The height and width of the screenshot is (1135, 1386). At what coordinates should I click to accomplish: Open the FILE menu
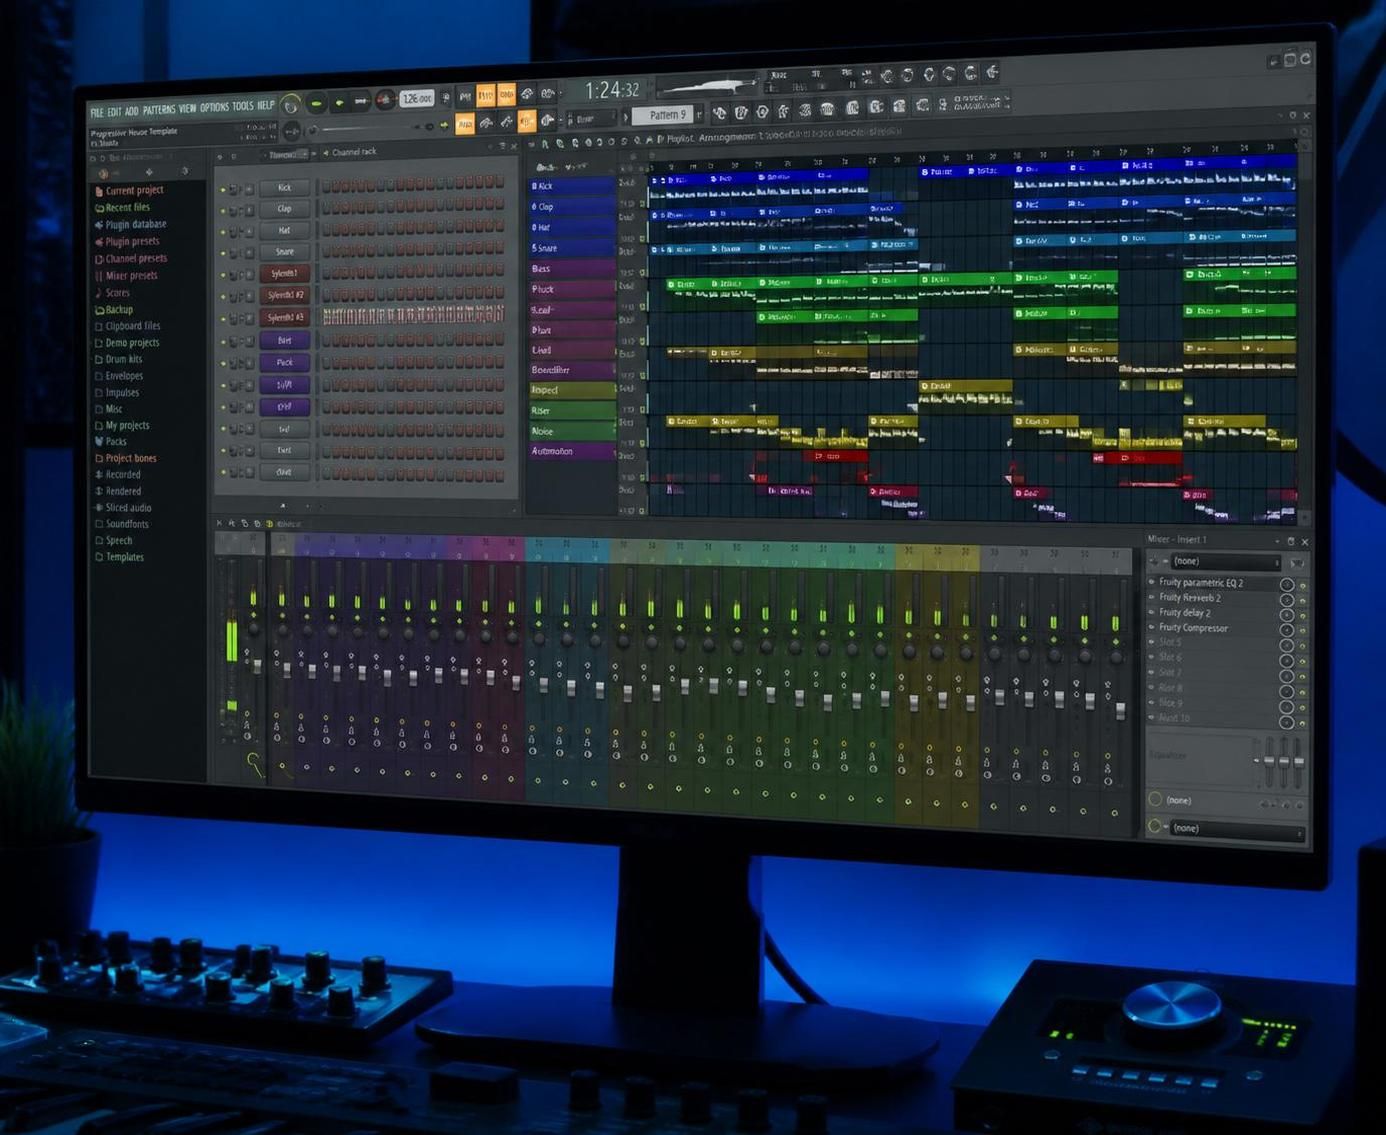click(x=97, y=112)
